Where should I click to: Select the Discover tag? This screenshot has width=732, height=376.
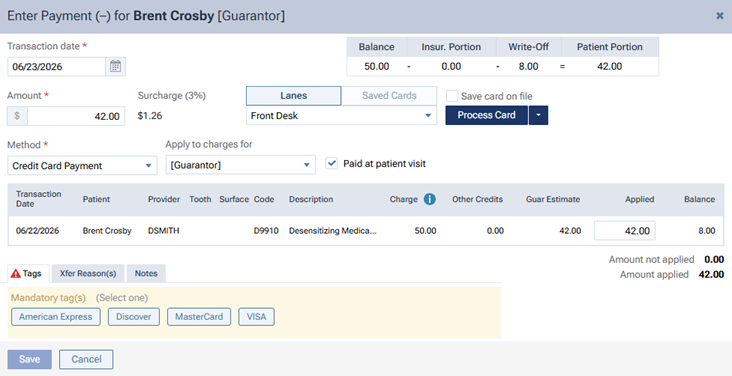[134, 317]
